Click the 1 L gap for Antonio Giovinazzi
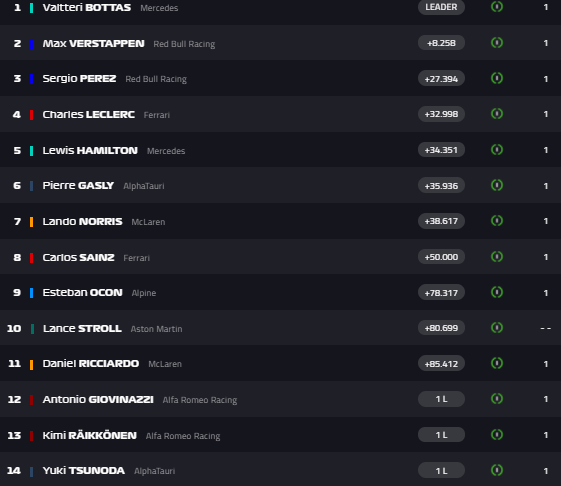The width and height of the screenshot is (561, 486). 441,399
